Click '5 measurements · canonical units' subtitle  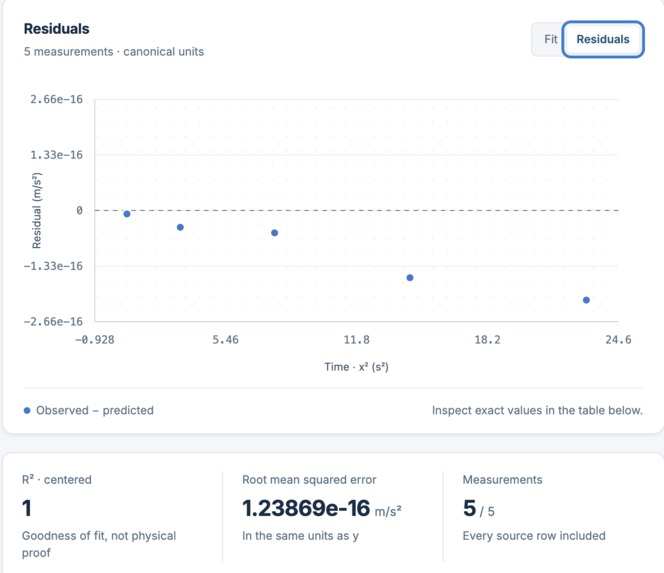(114, 52)
